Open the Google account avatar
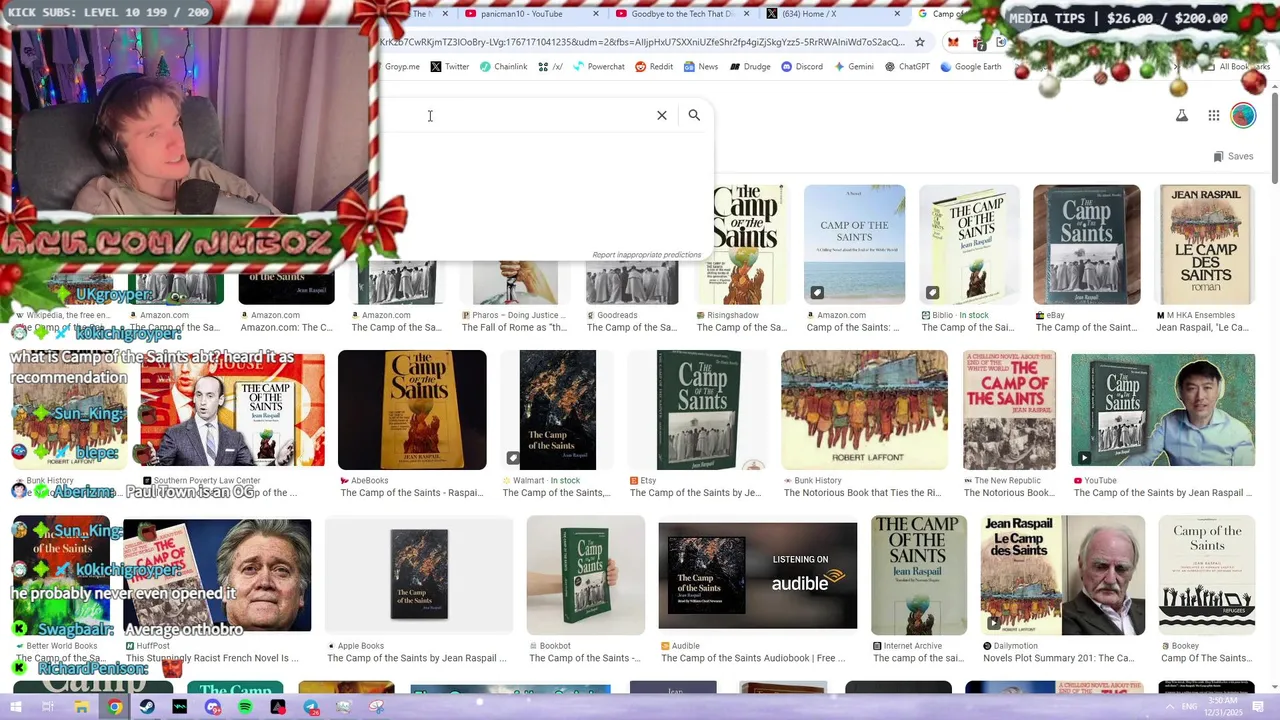The height and width of the screenshot is (720, 1280). tap(1243, 116)
